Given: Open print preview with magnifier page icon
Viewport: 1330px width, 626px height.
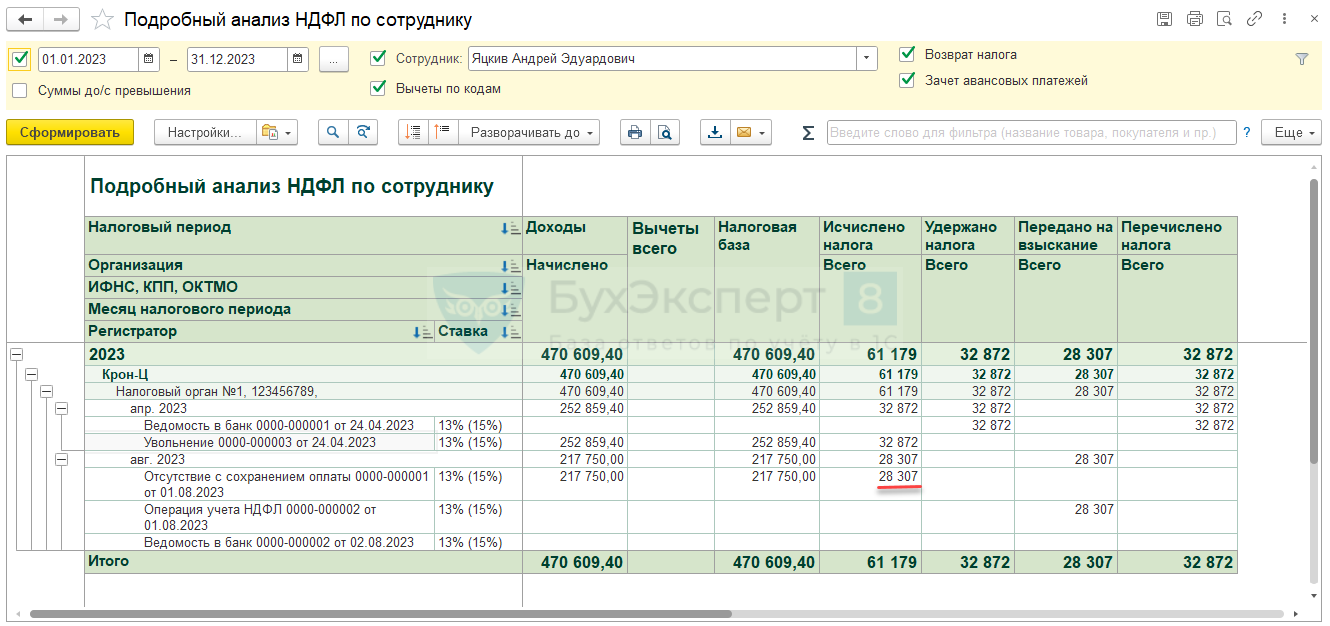Looking at the screenshot, I should [664, 132].
